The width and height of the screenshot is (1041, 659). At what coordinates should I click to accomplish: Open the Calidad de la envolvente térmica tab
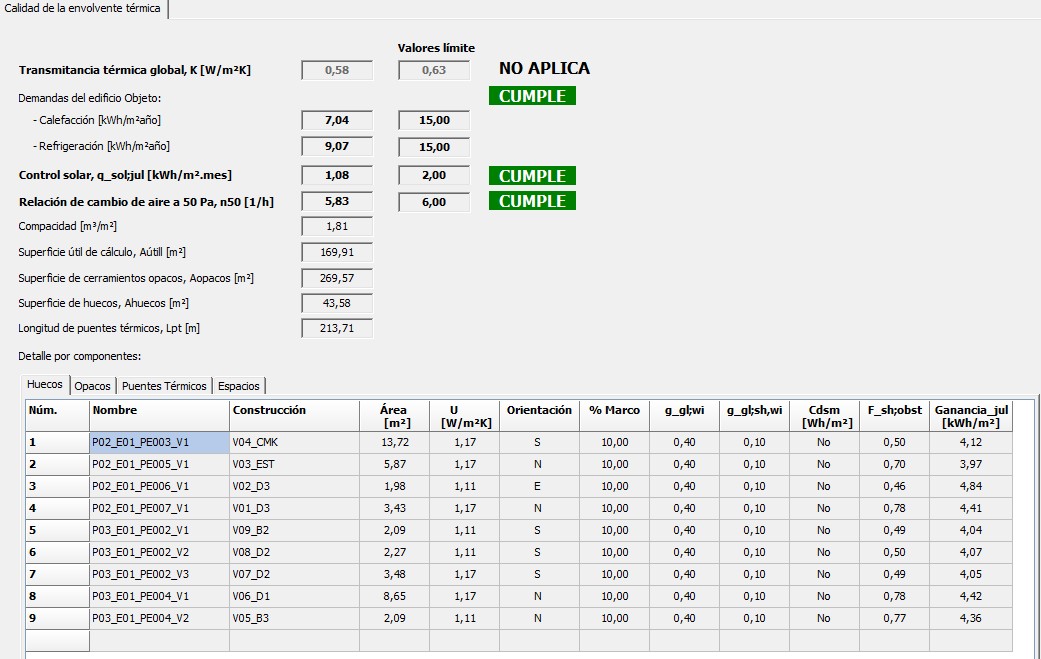[x=83, y=9]
